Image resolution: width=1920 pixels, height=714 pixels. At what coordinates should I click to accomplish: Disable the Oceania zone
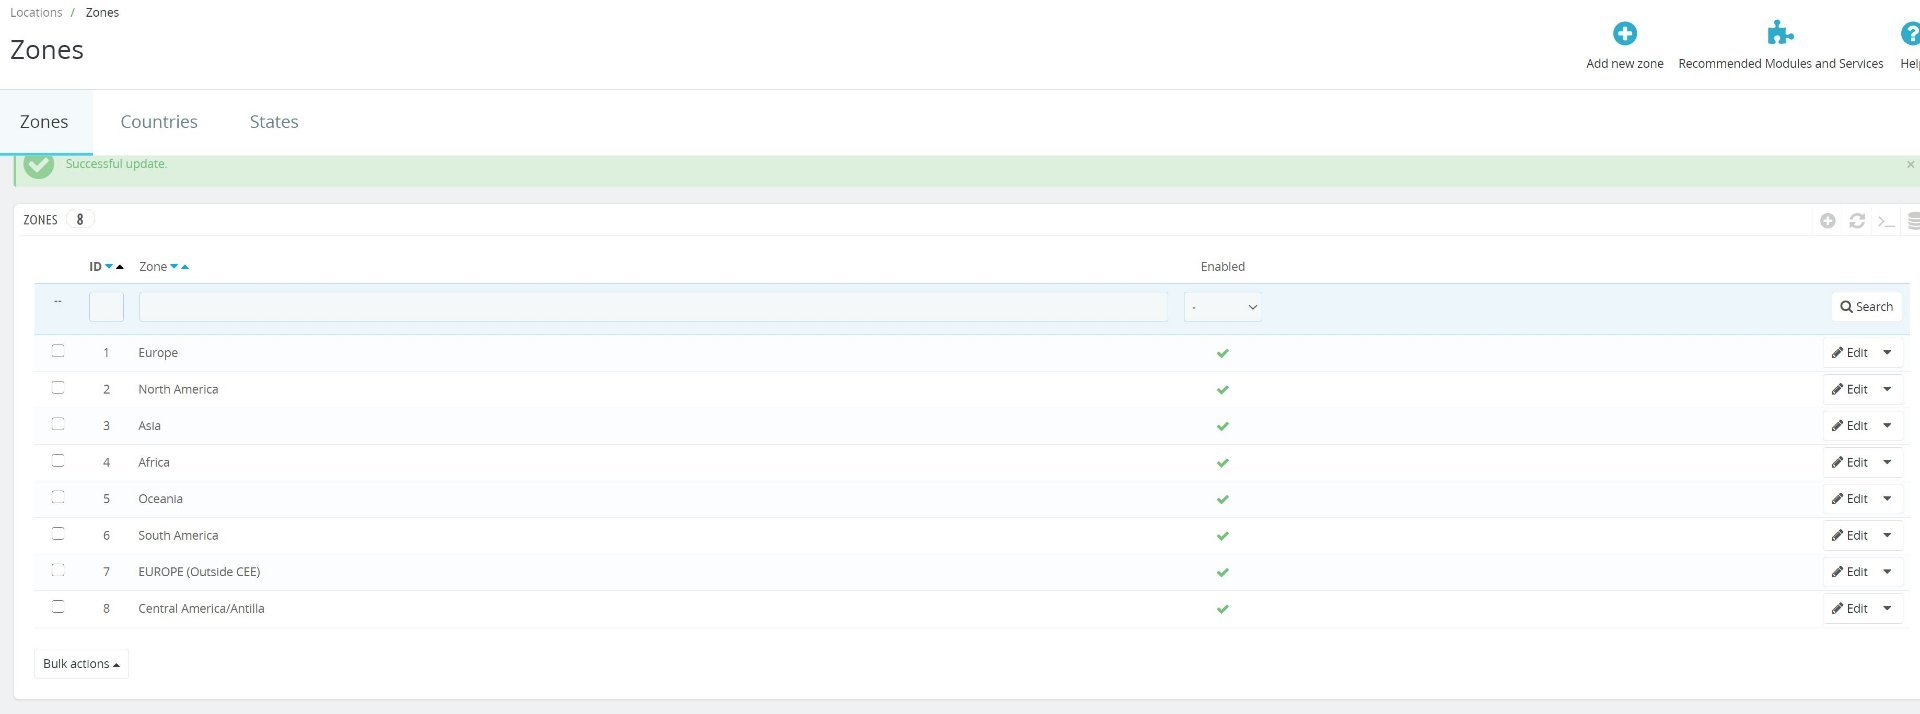1222,499
